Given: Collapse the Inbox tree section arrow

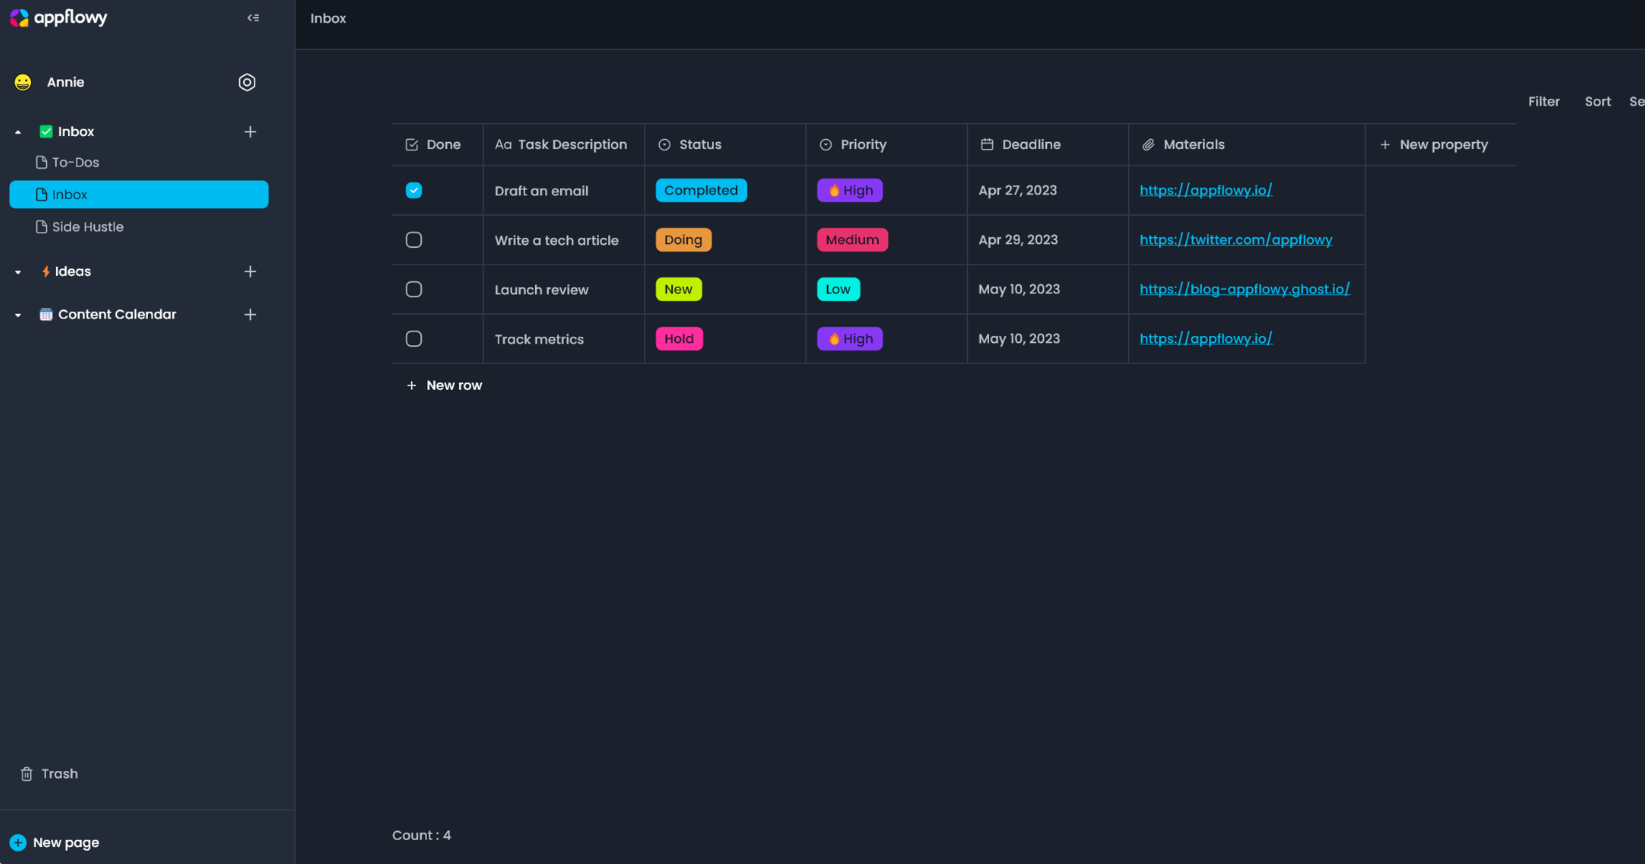Looking at the screenshot, I should [x=18, y=132].
